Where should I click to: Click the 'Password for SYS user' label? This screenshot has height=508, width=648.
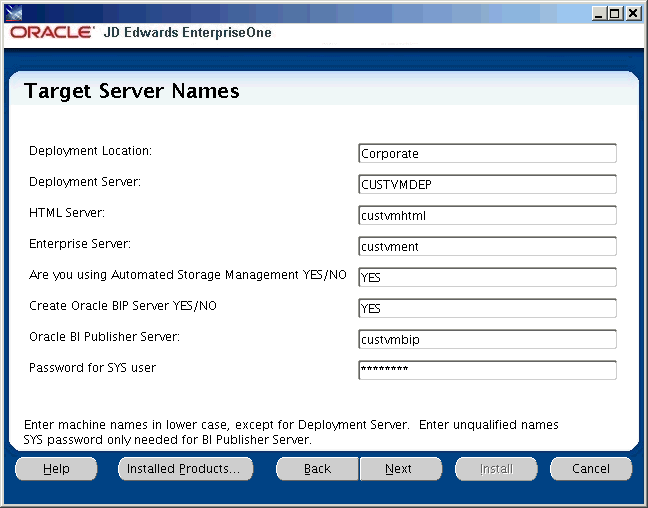[92, 368]
